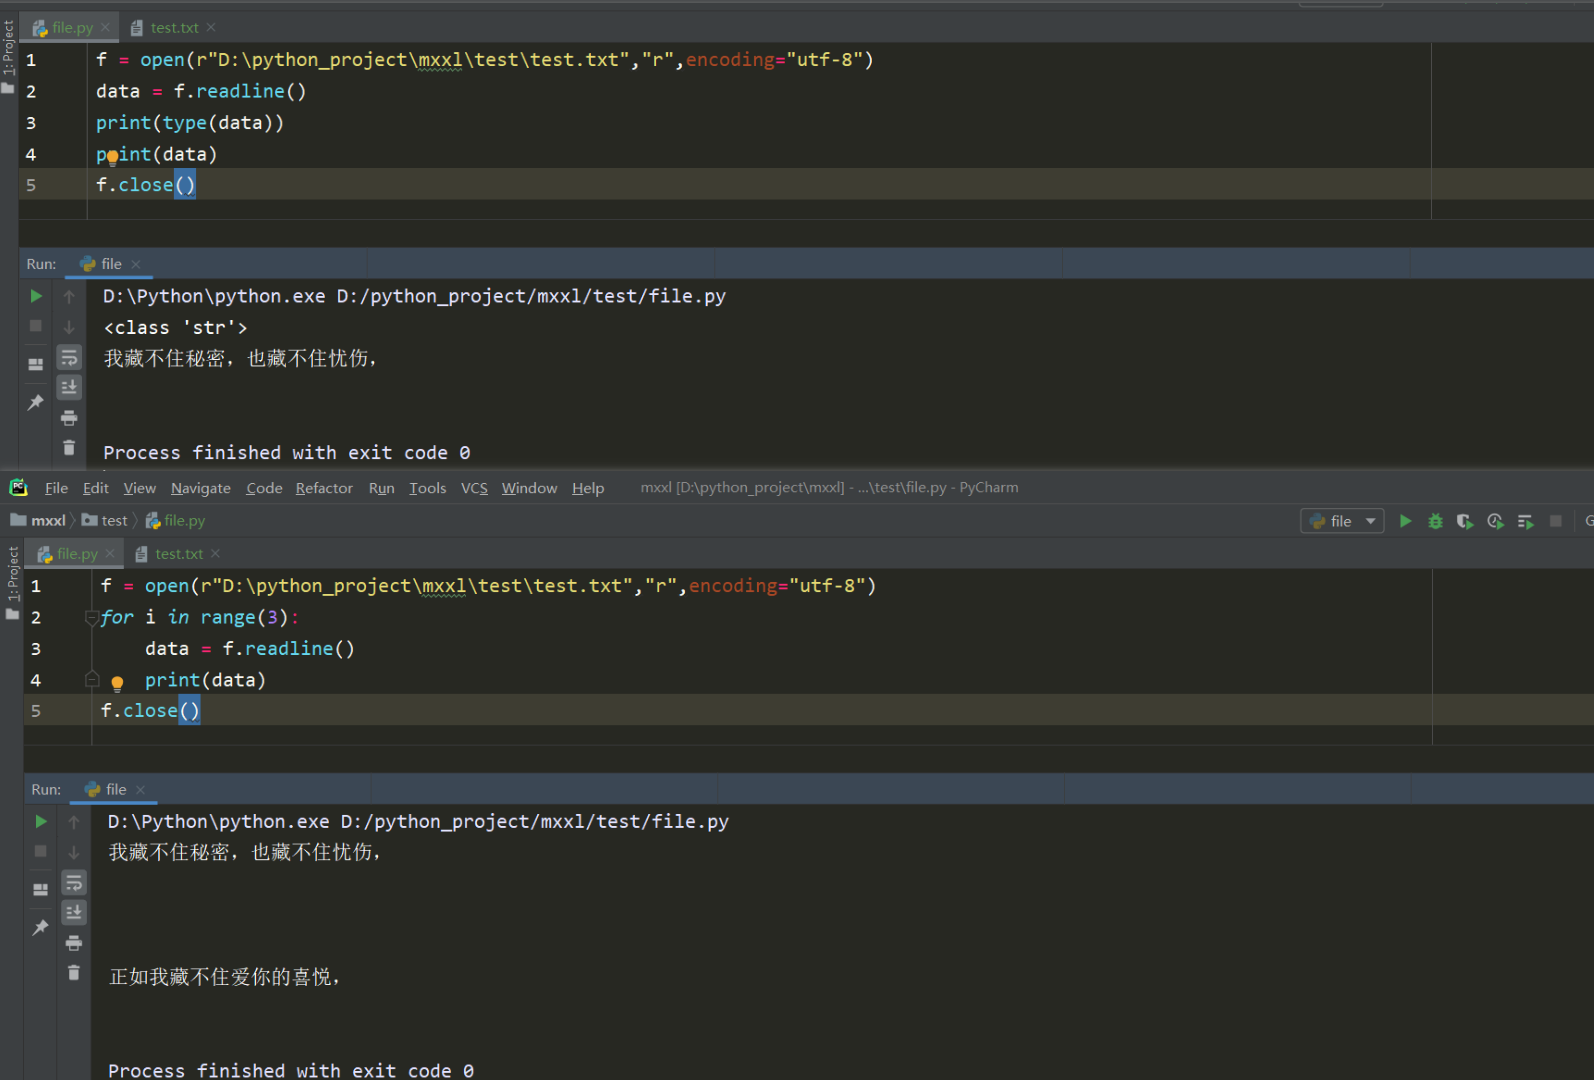Open the Navigate menu
1594x1080 pixels.
click(201, 488)
